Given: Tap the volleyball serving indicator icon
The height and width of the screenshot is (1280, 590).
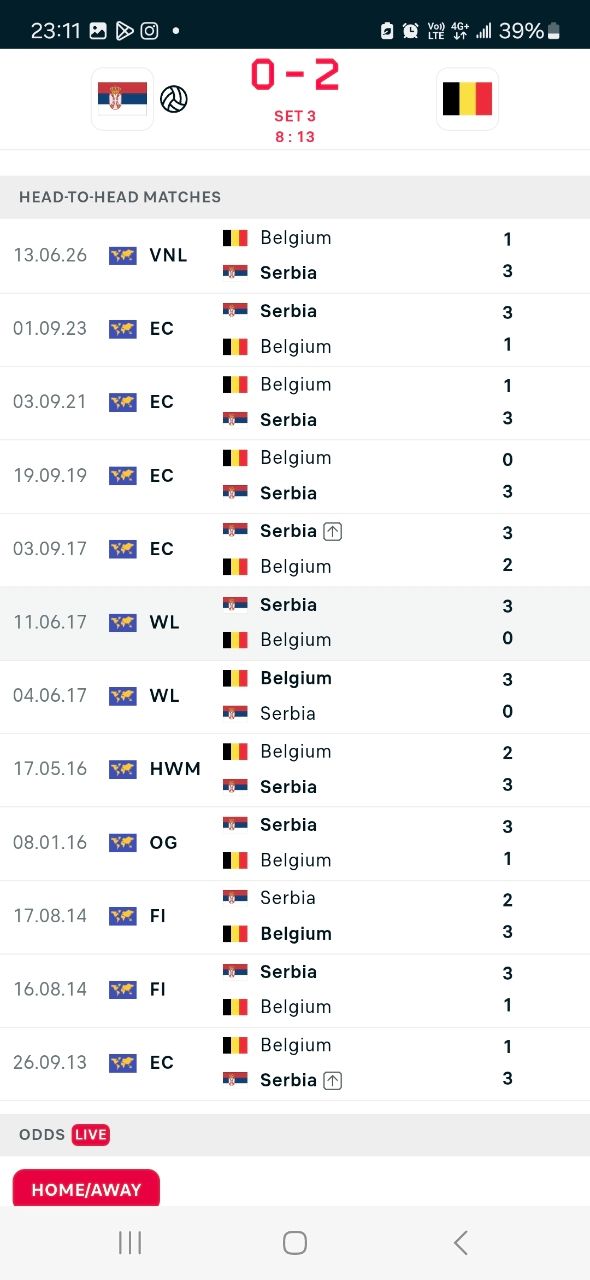Looking at the screenshot, I should (174, 99).
